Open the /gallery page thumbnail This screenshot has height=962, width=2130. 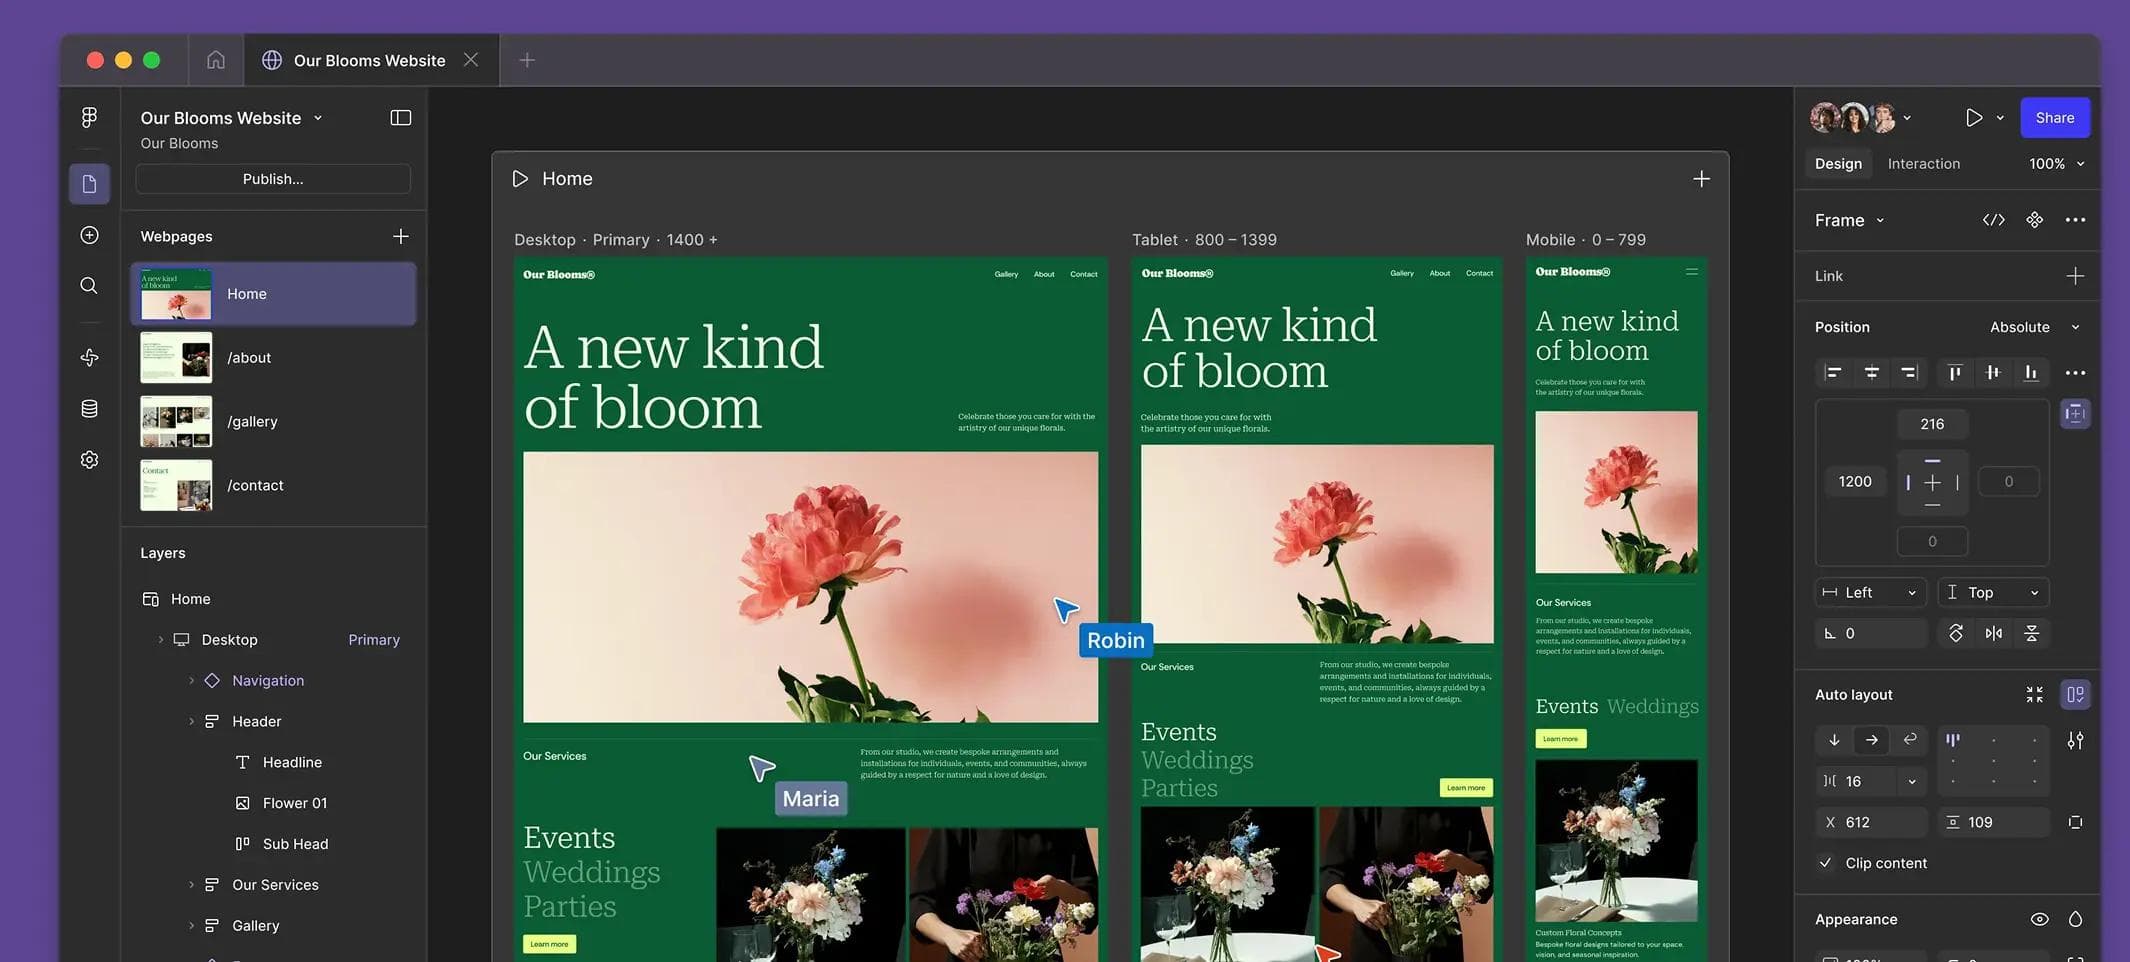pos(176,422)
